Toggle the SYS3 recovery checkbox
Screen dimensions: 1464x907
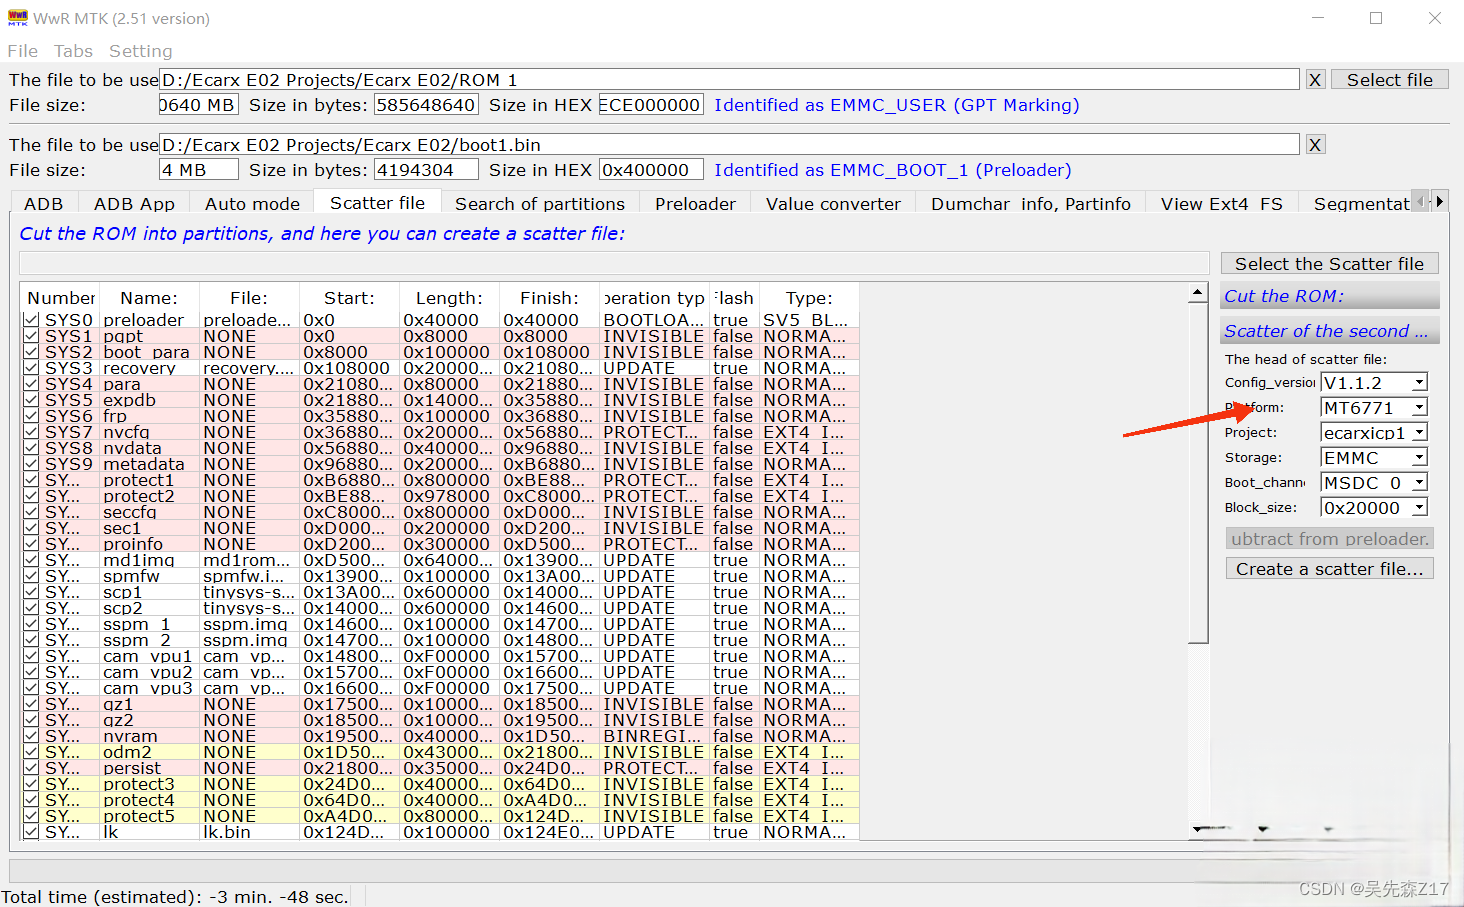pos(31,368)
